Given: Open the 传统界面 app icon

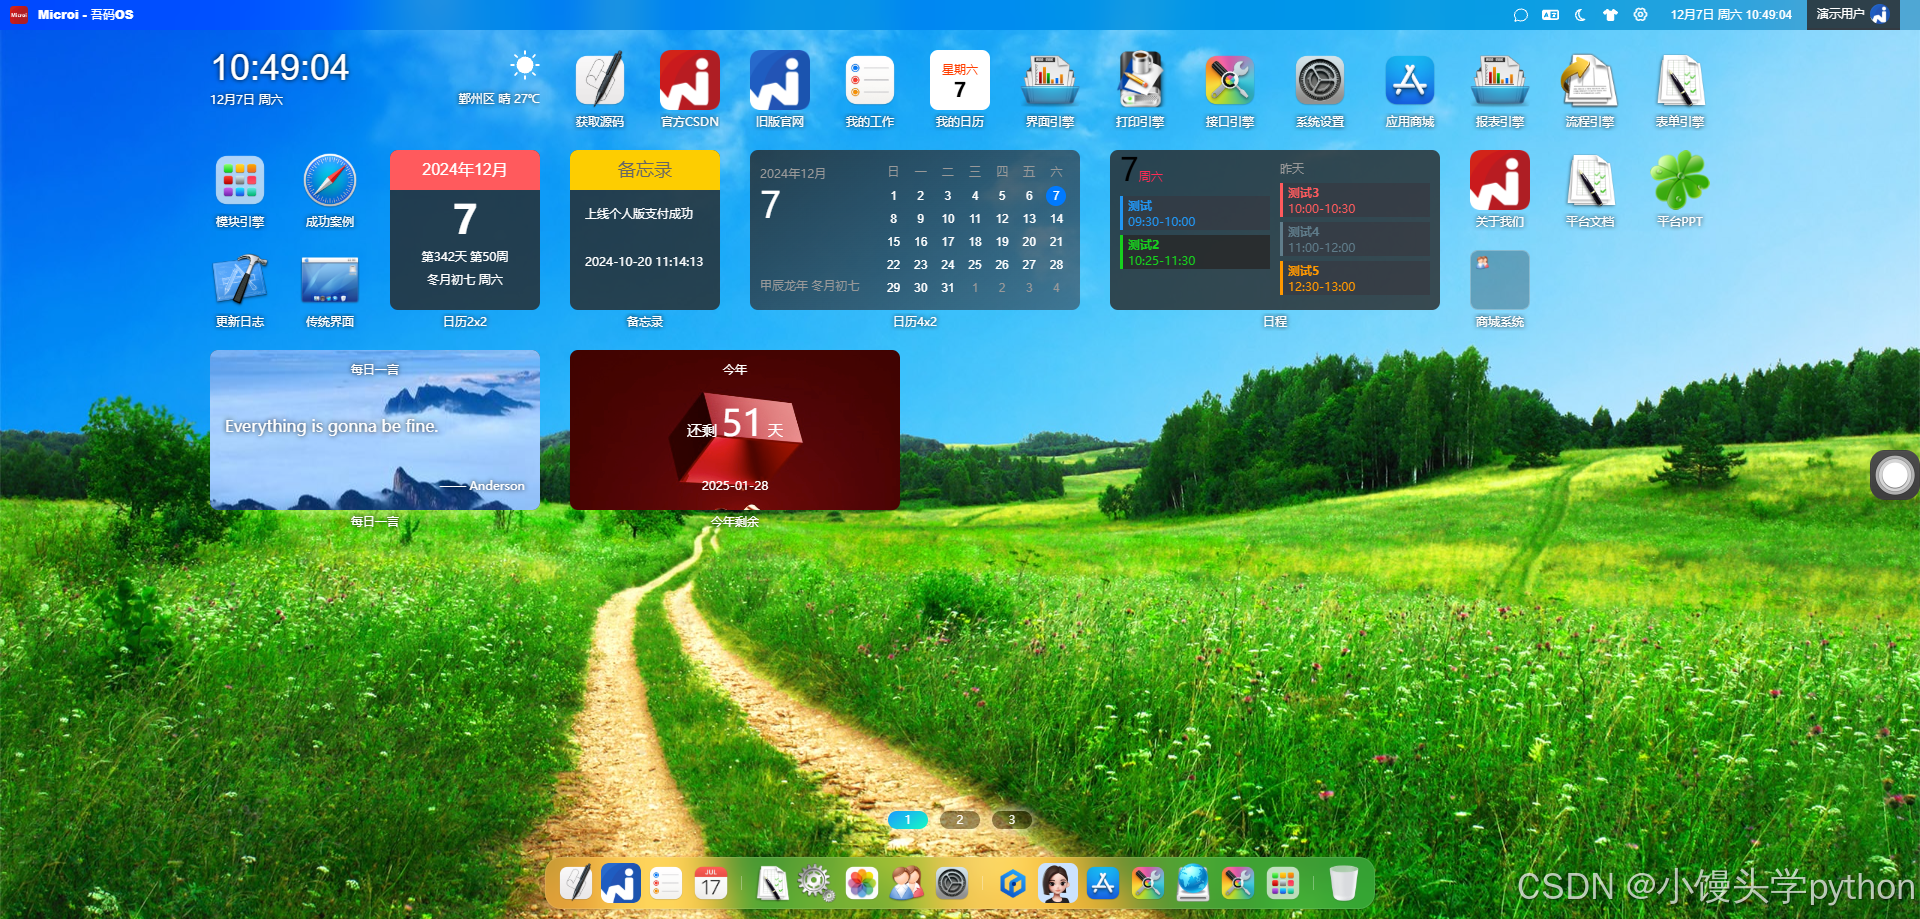Looking at the screenshot, I should (x=330, y=280).
